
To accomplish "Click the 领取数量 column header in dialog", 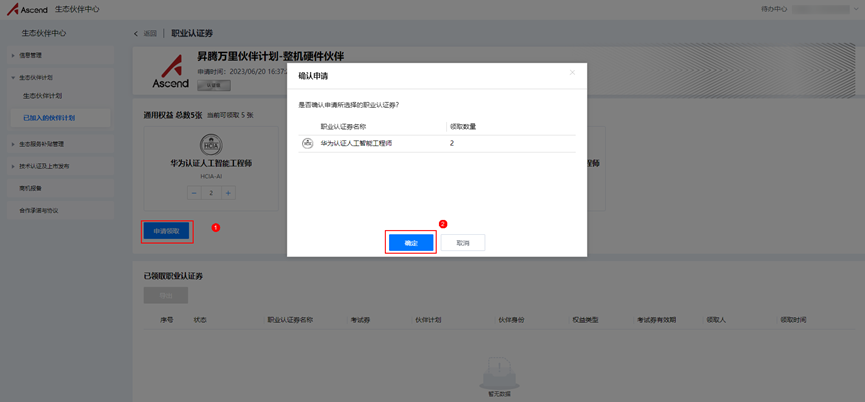I will click(x=463, y=126).
